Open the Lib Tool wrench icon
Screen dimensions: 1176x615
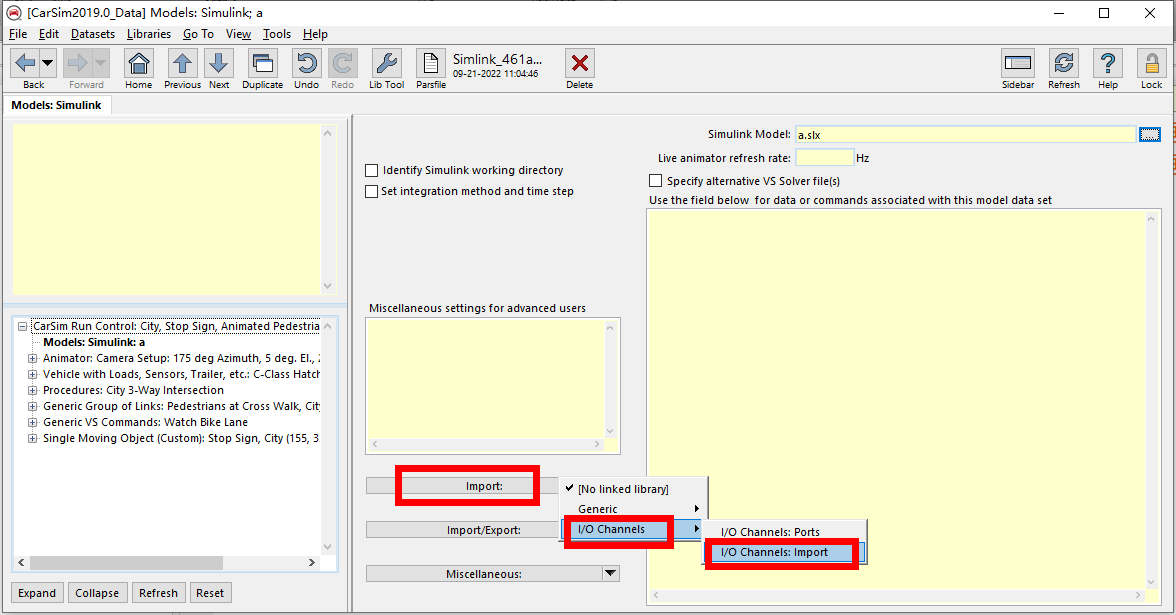pyautogui.click(x=386, y=63)
